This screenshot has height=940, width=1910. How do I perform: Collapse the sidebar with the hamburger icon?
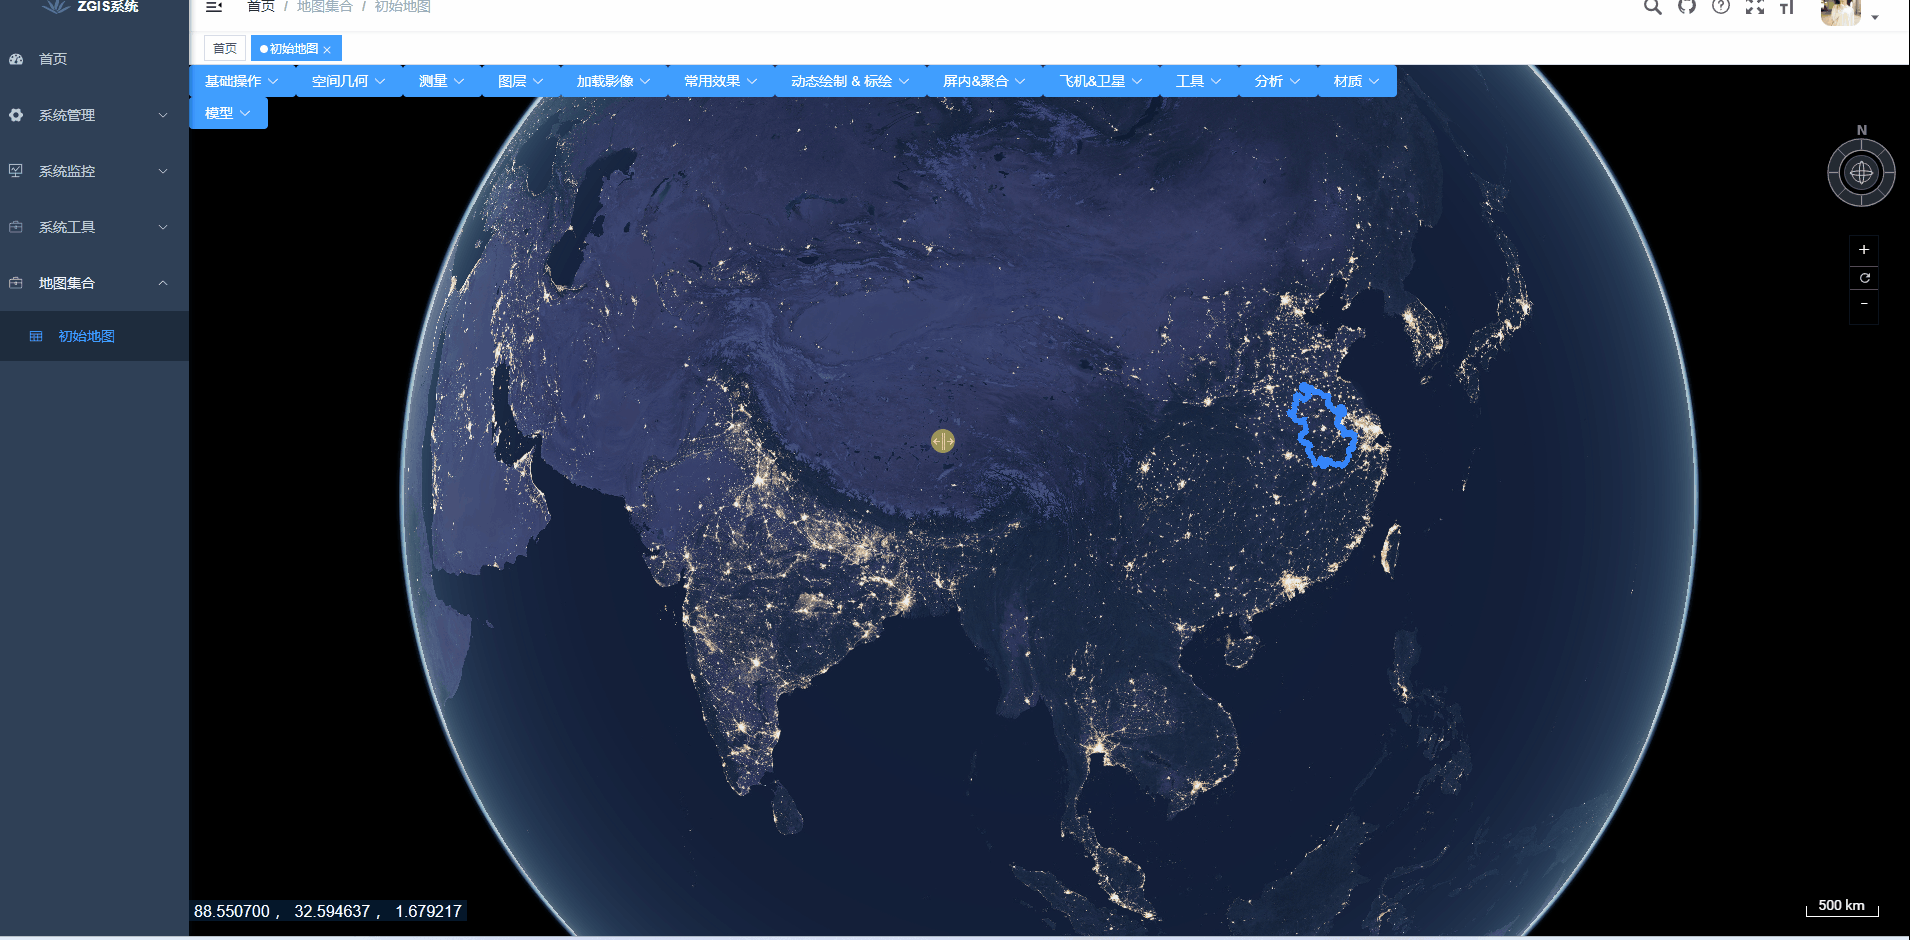point(213,6)
